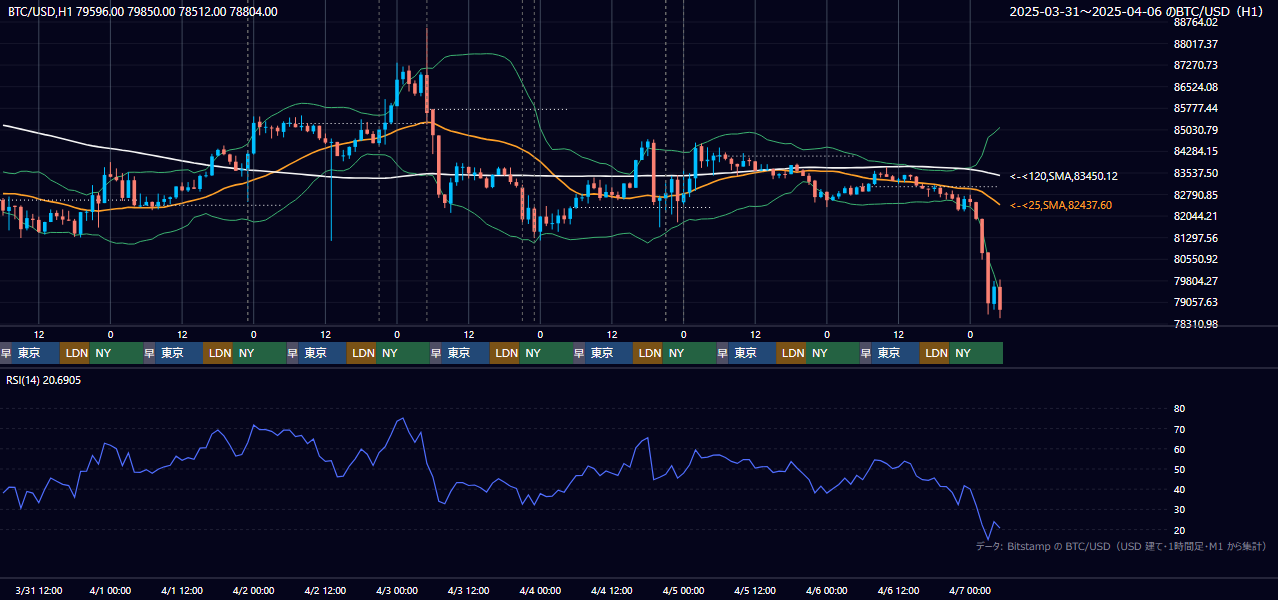Click the Bitstamp data source caption
The width and height of the screenshot is (1278, 600).
tap(1121, 546)
